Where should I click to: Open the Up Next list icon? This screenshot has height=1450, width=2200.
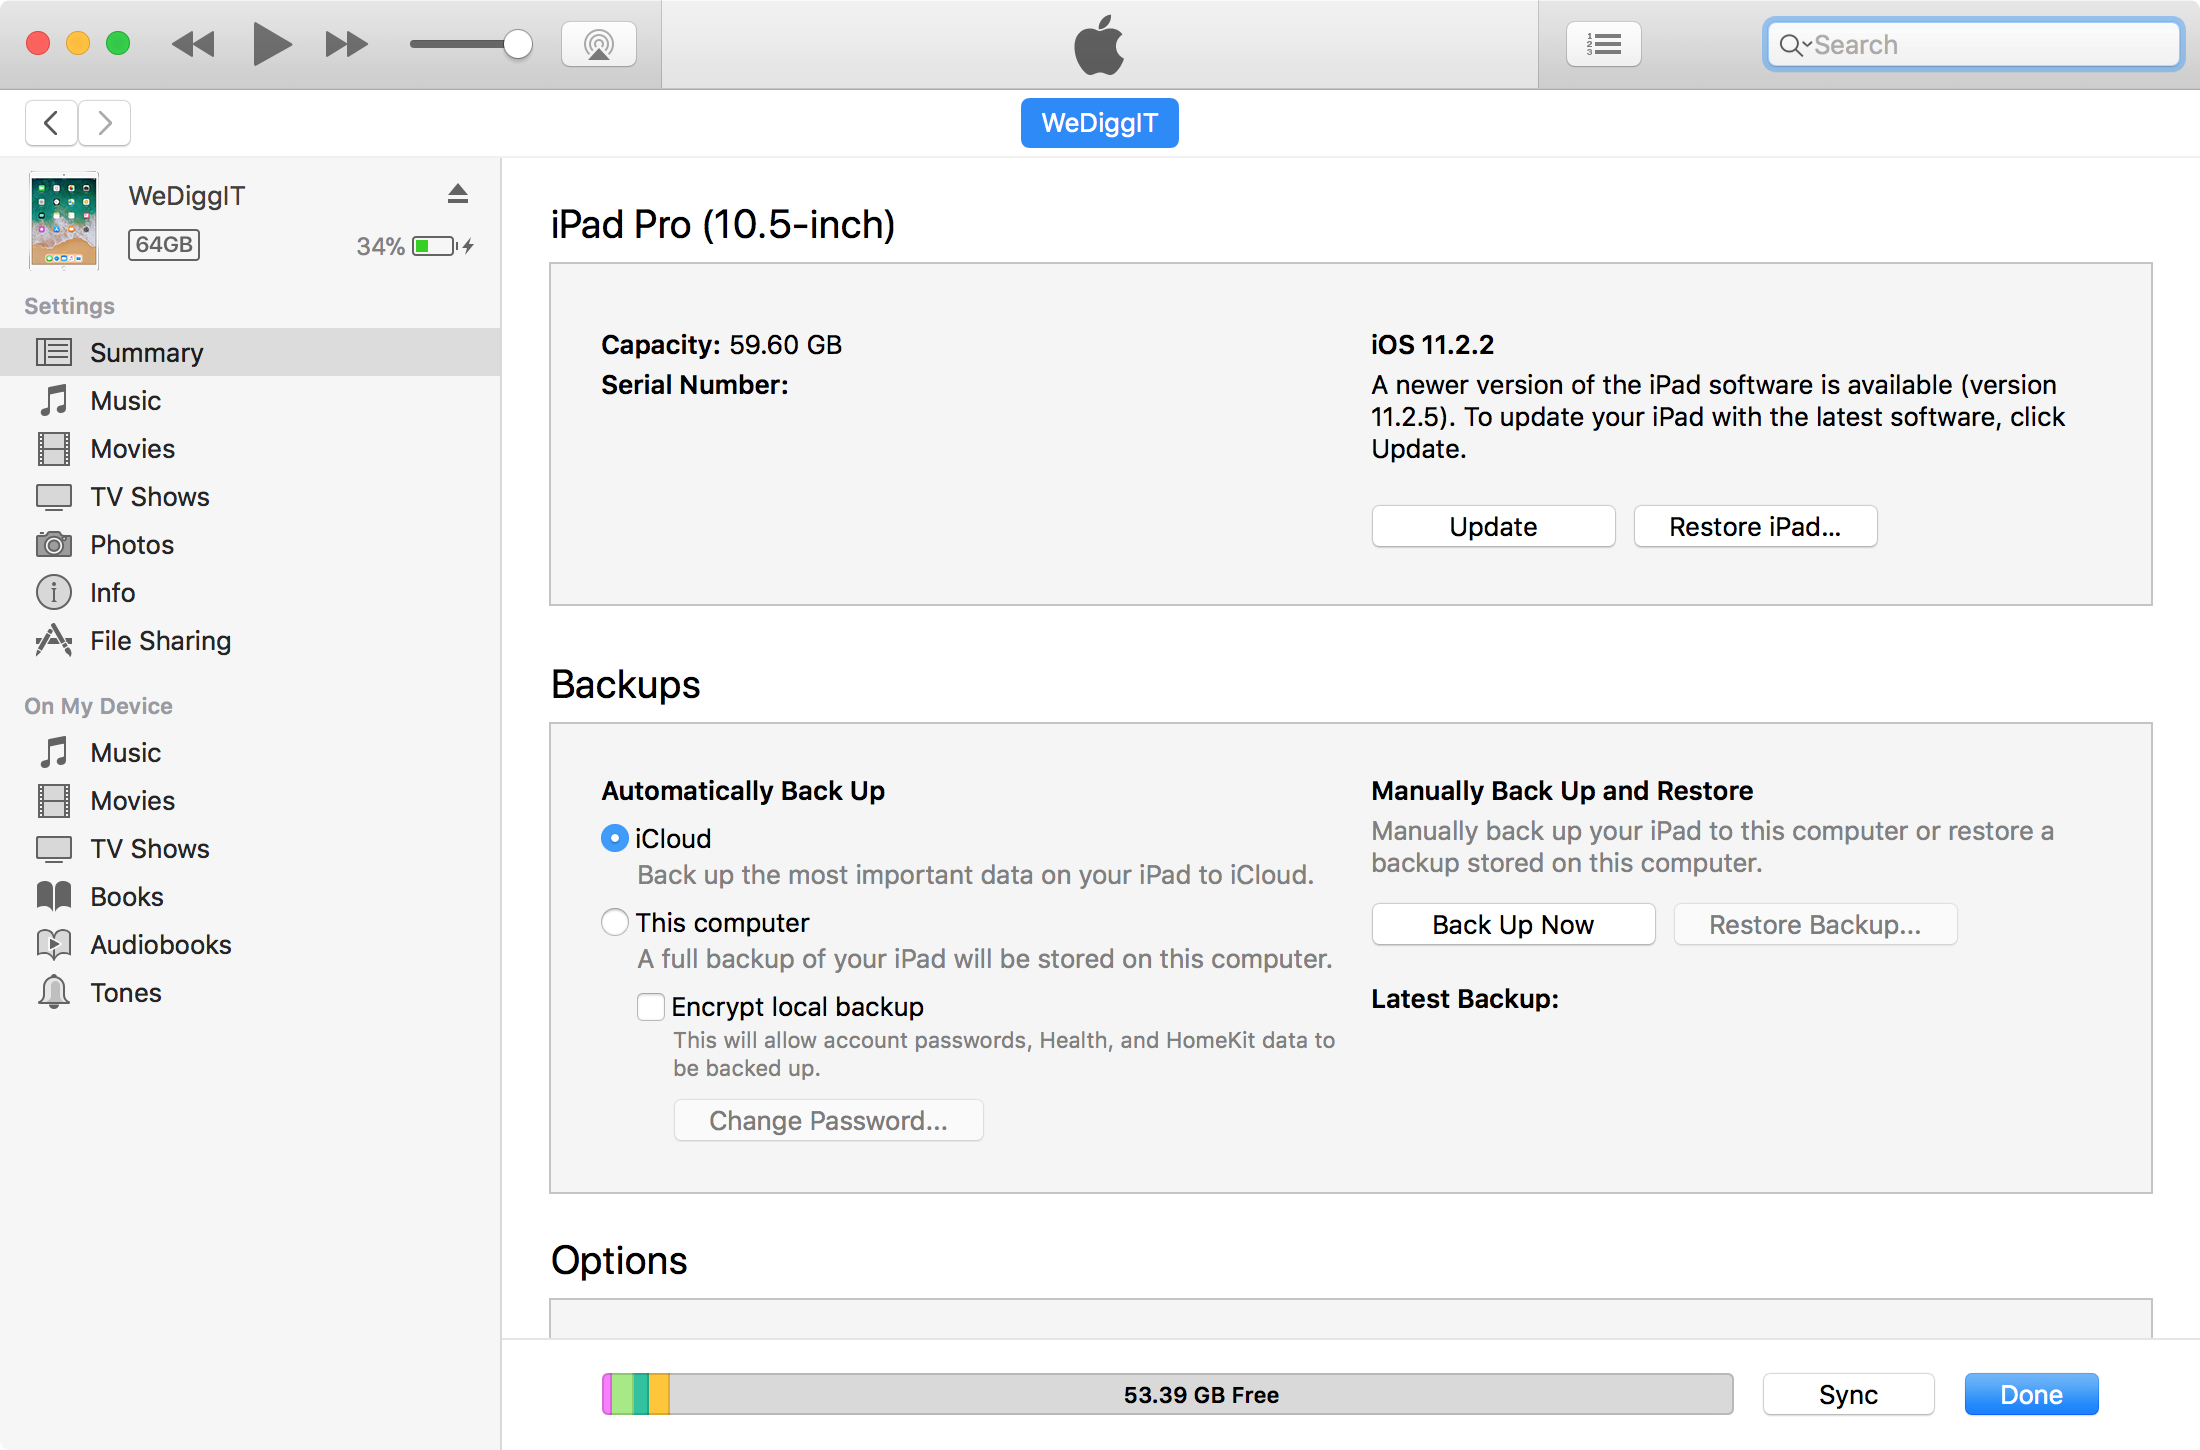pos(1603,45)
